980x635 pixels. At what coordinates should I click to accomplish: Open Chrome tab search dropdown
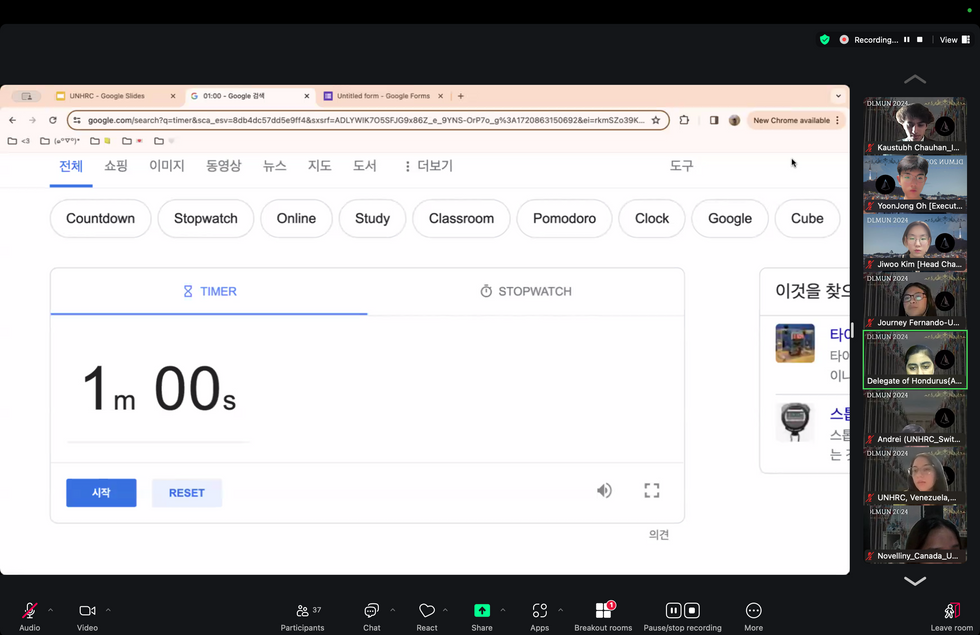[838, 96]
